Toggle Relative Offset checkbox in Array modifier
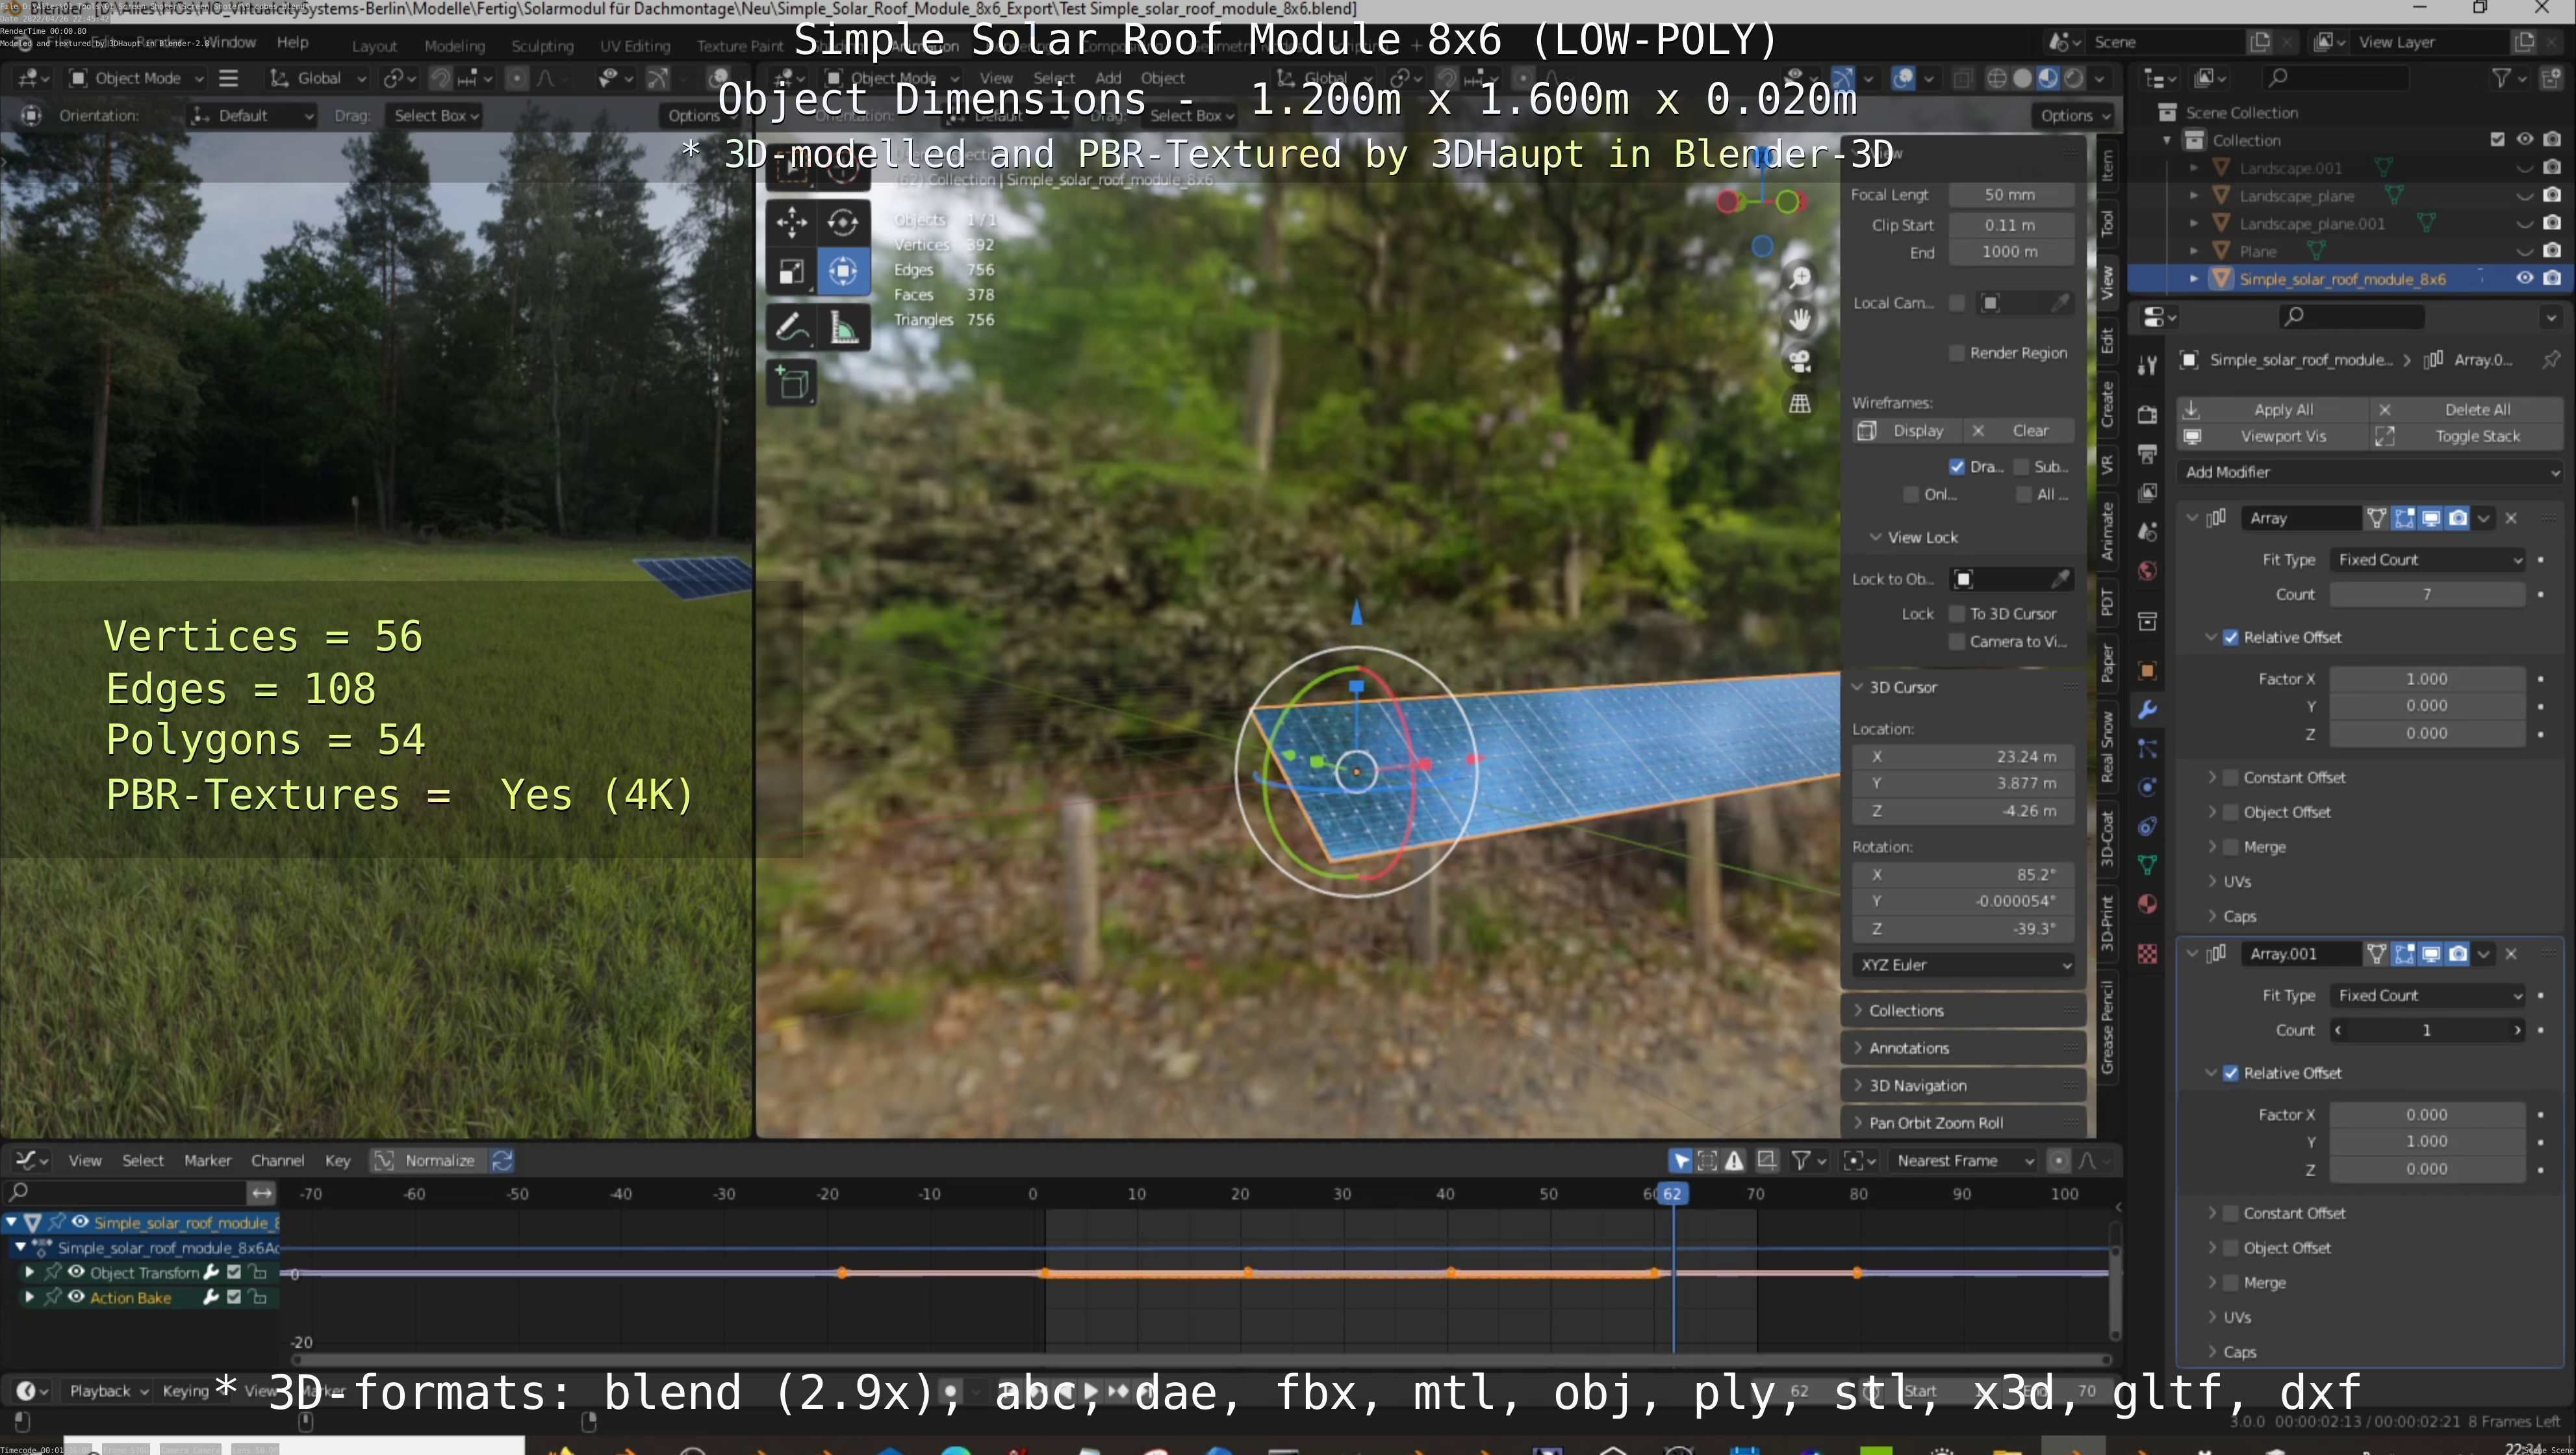2576x1455 pixels. 2230,637
